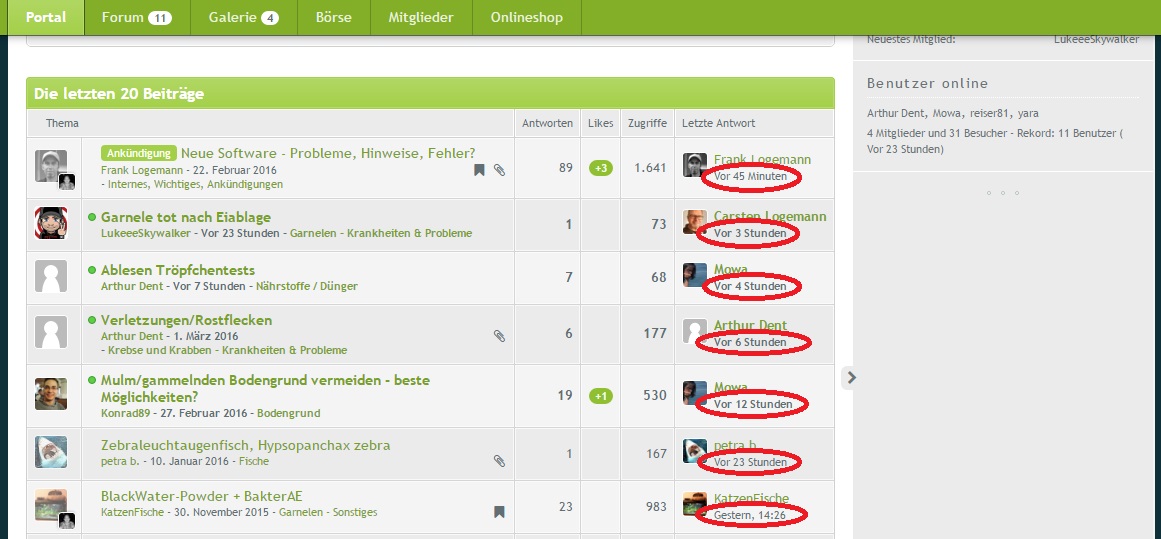Viewport: 1161px width, 539px height.
Task: Click bookmark icon on Neue Software thread
Action: pos(479,170)
